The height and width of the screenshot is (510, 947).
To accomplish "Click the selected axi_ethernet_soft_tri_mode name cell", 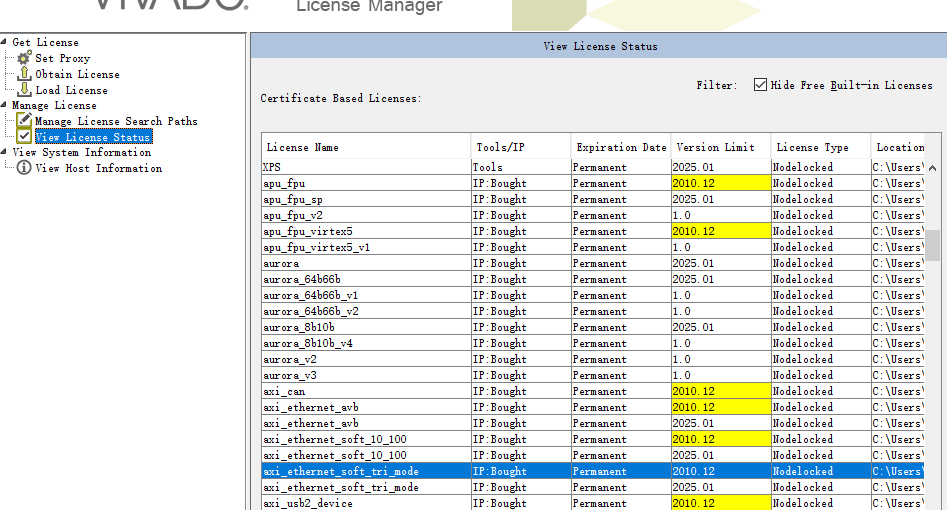I will point(366,471).
